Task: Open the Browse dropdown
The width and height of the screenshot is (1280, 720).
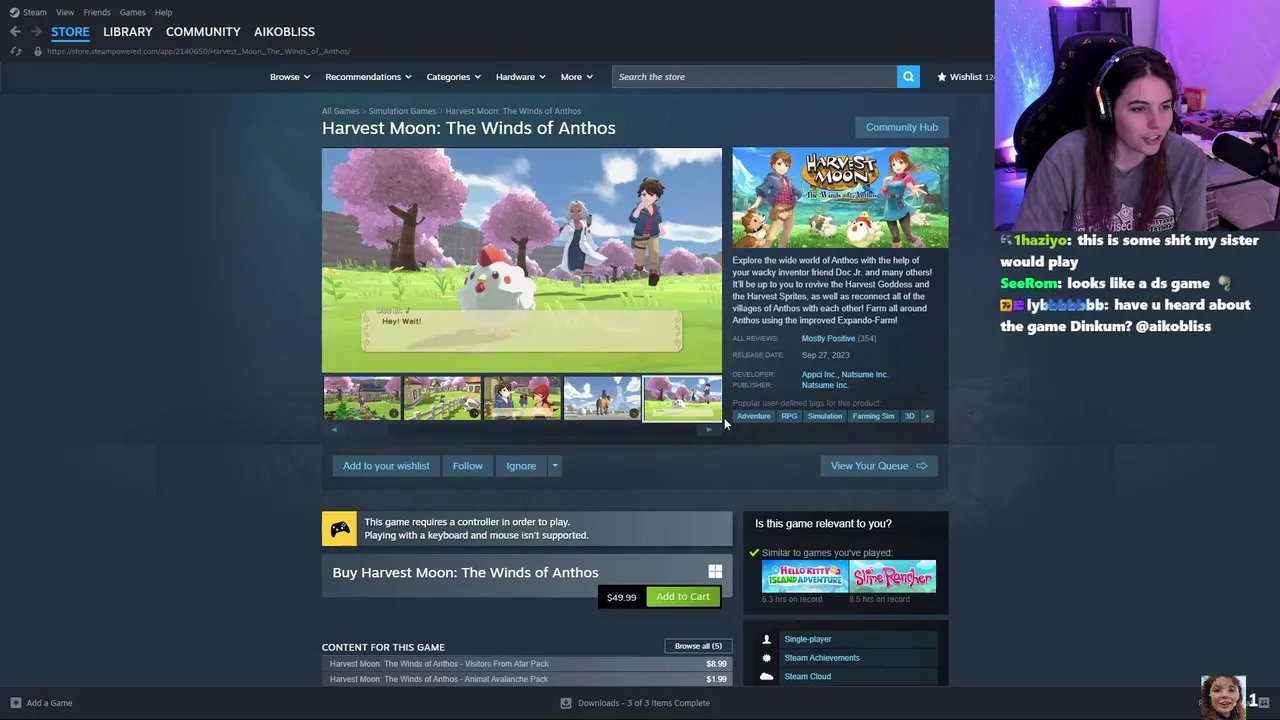Action: 290,77
